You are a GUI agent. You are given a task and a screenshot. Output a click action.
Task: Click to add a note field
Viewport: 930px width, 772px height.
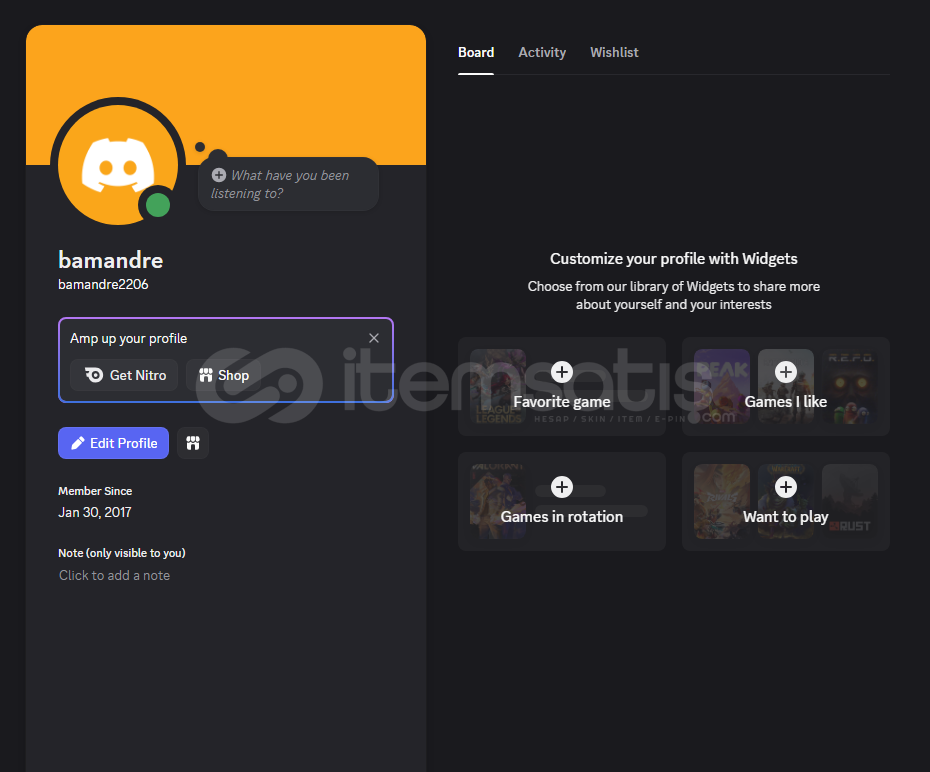pos(115,575)
